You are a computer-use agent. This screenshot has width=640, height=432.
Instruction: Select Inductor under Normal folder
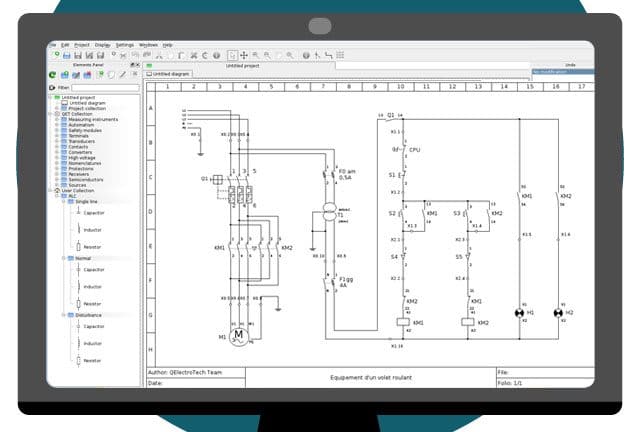[92, 286]
